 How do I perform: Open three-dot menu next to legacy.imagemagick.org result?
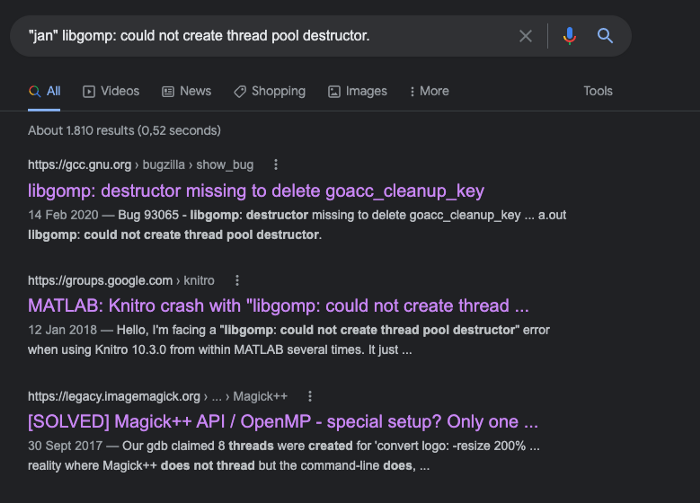click(310, 397)
